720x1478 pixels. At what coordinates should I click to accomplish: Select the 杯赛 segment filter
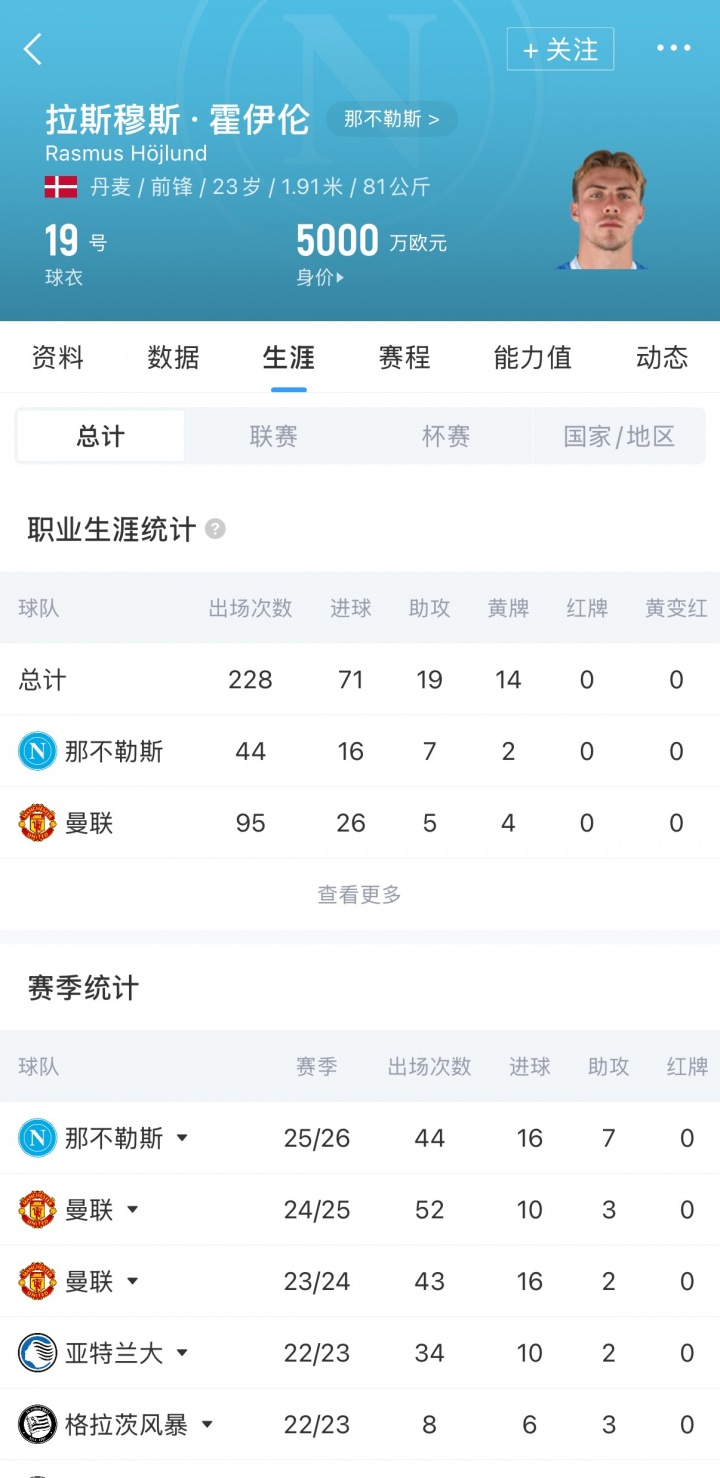pos(446,436)
